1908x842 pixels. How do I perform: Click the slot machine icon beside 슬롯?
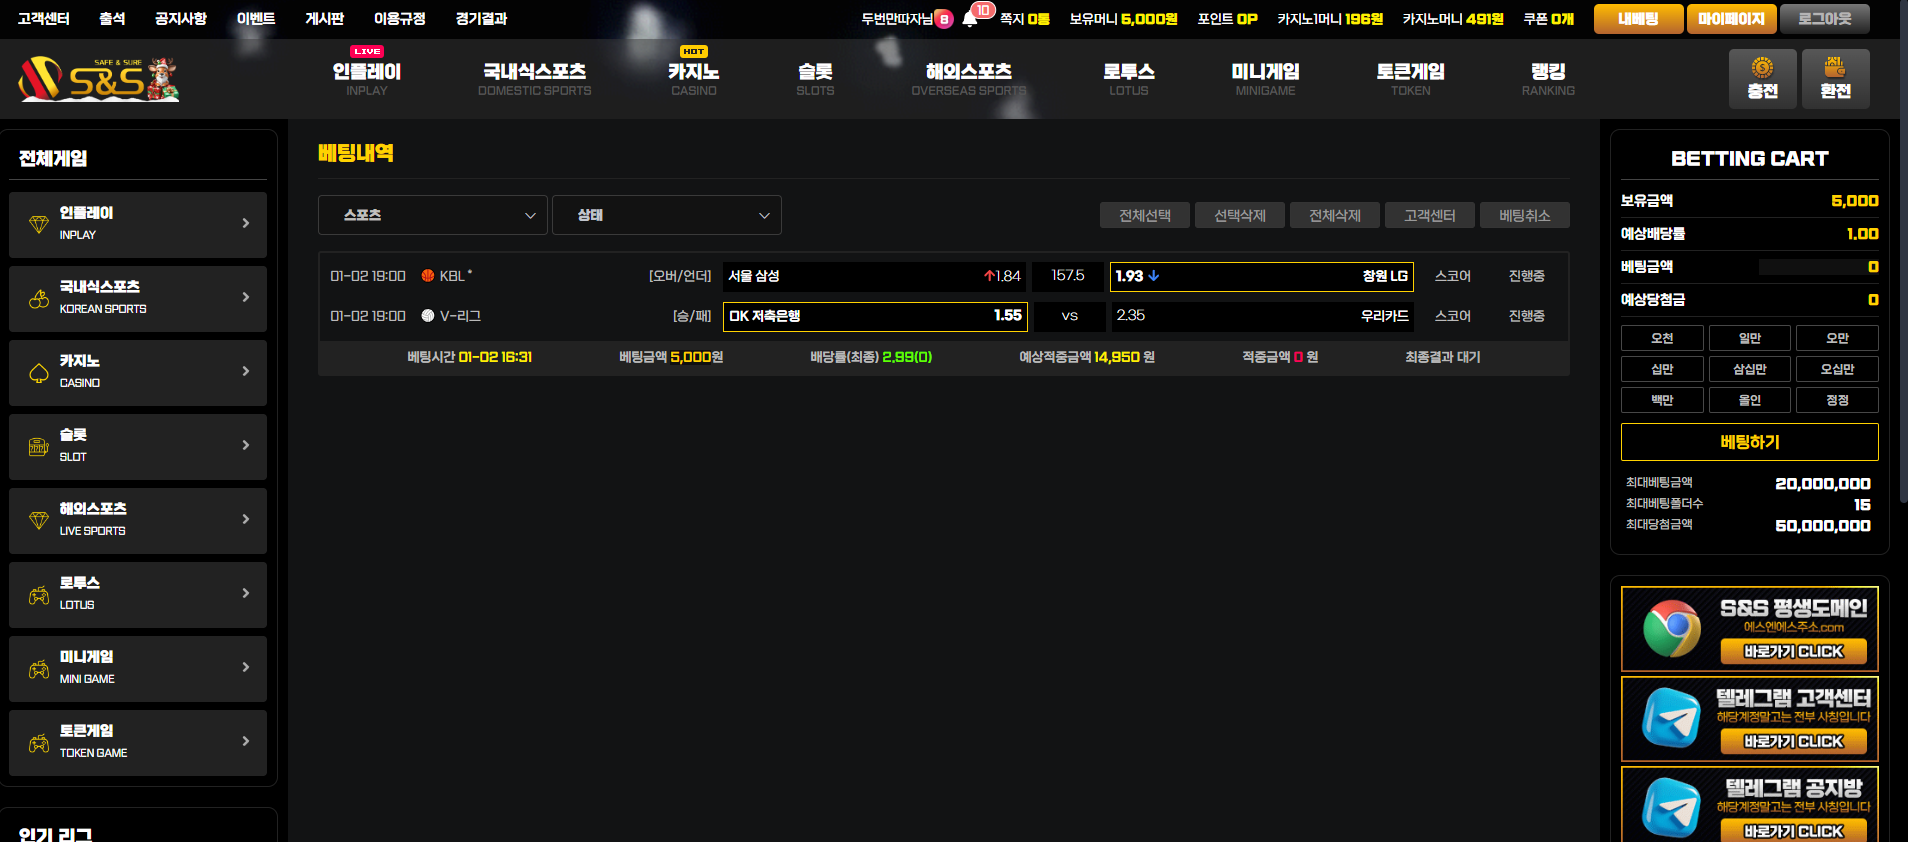39,446
